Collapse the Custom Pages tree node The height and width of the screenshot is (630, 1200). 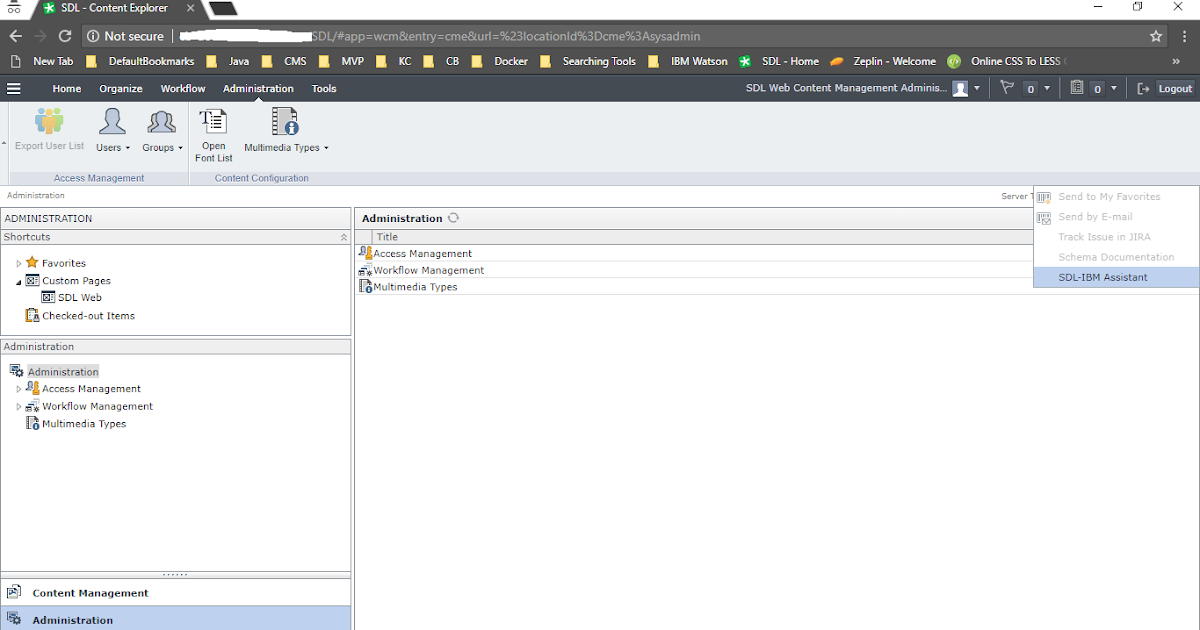point(19,280)
